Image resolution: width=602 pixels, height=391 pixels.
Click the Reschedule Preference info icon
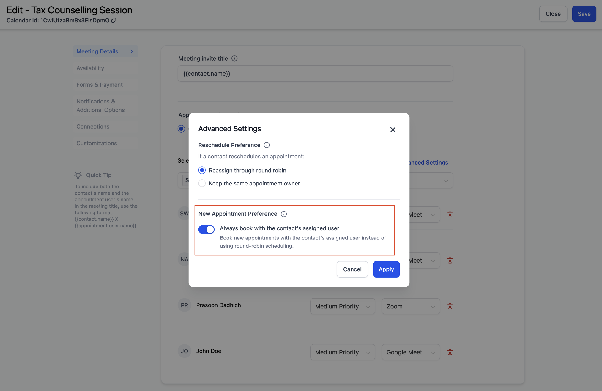(267, 145)
